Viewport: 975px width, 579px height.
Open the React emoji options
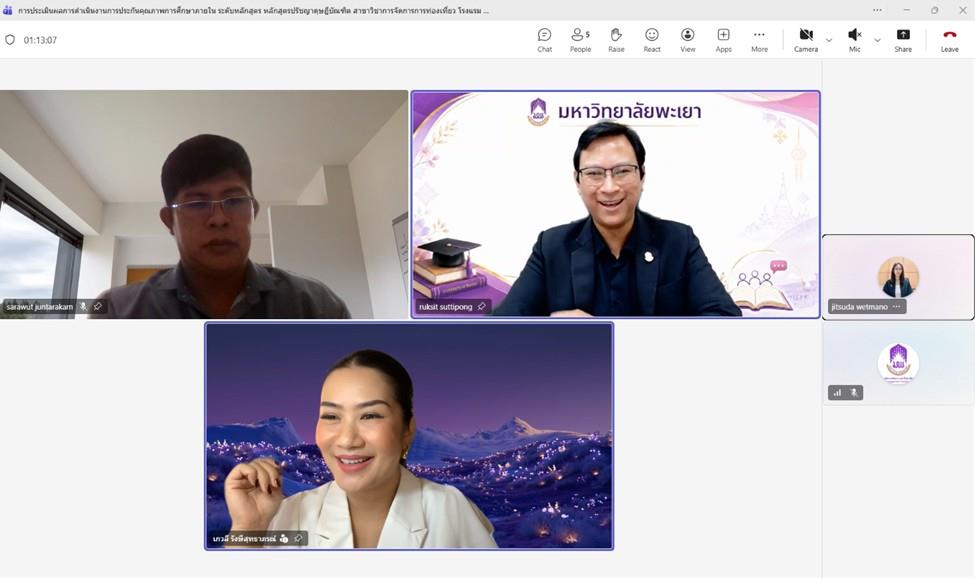(652, 40)
